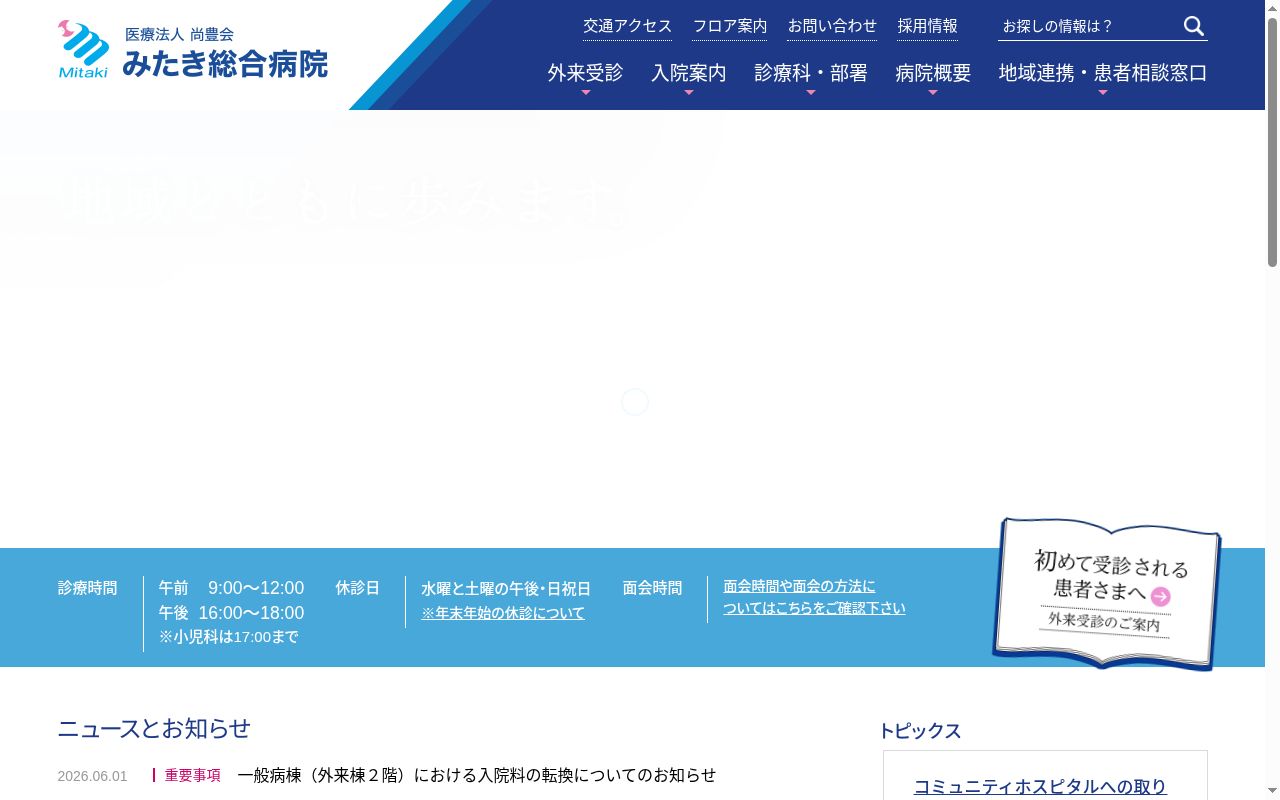Viewport: 1280px width, 800px height.
Task: Click the 重要事項 news tag
Action: pyautogui.click(x=192, y=775)
